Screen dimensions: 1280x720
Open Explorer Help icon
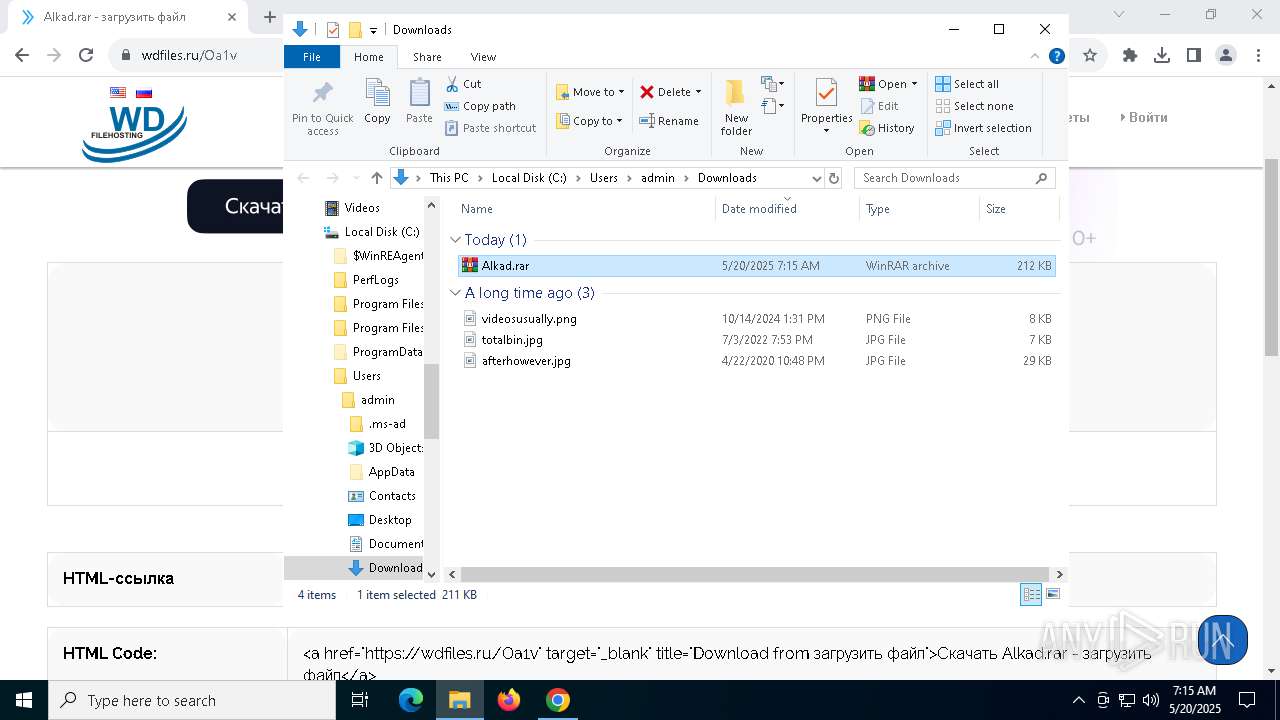(1056, 57)
